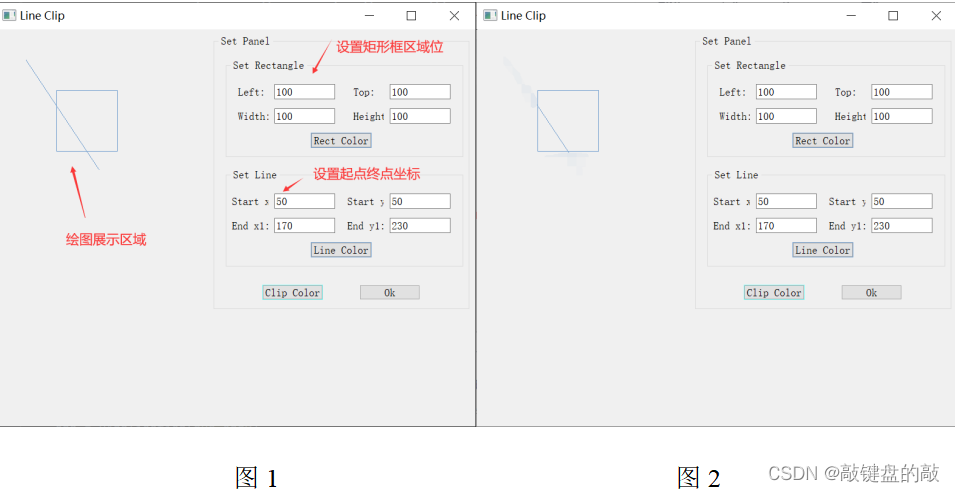Click the Height field in the right Line Clip window
This screenshot has width=955, height=492.
click(x=902, y=116)
